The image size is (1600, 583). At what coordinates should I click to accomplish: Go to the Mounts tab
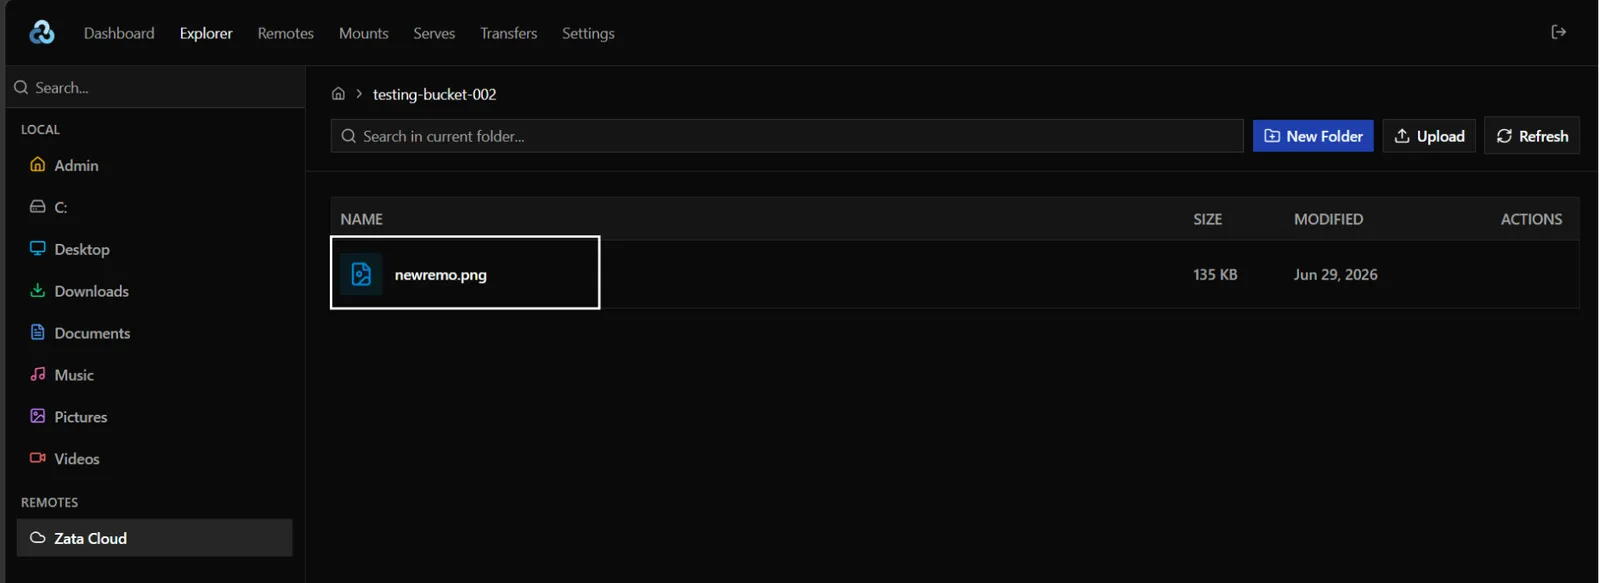pos(363,33)
